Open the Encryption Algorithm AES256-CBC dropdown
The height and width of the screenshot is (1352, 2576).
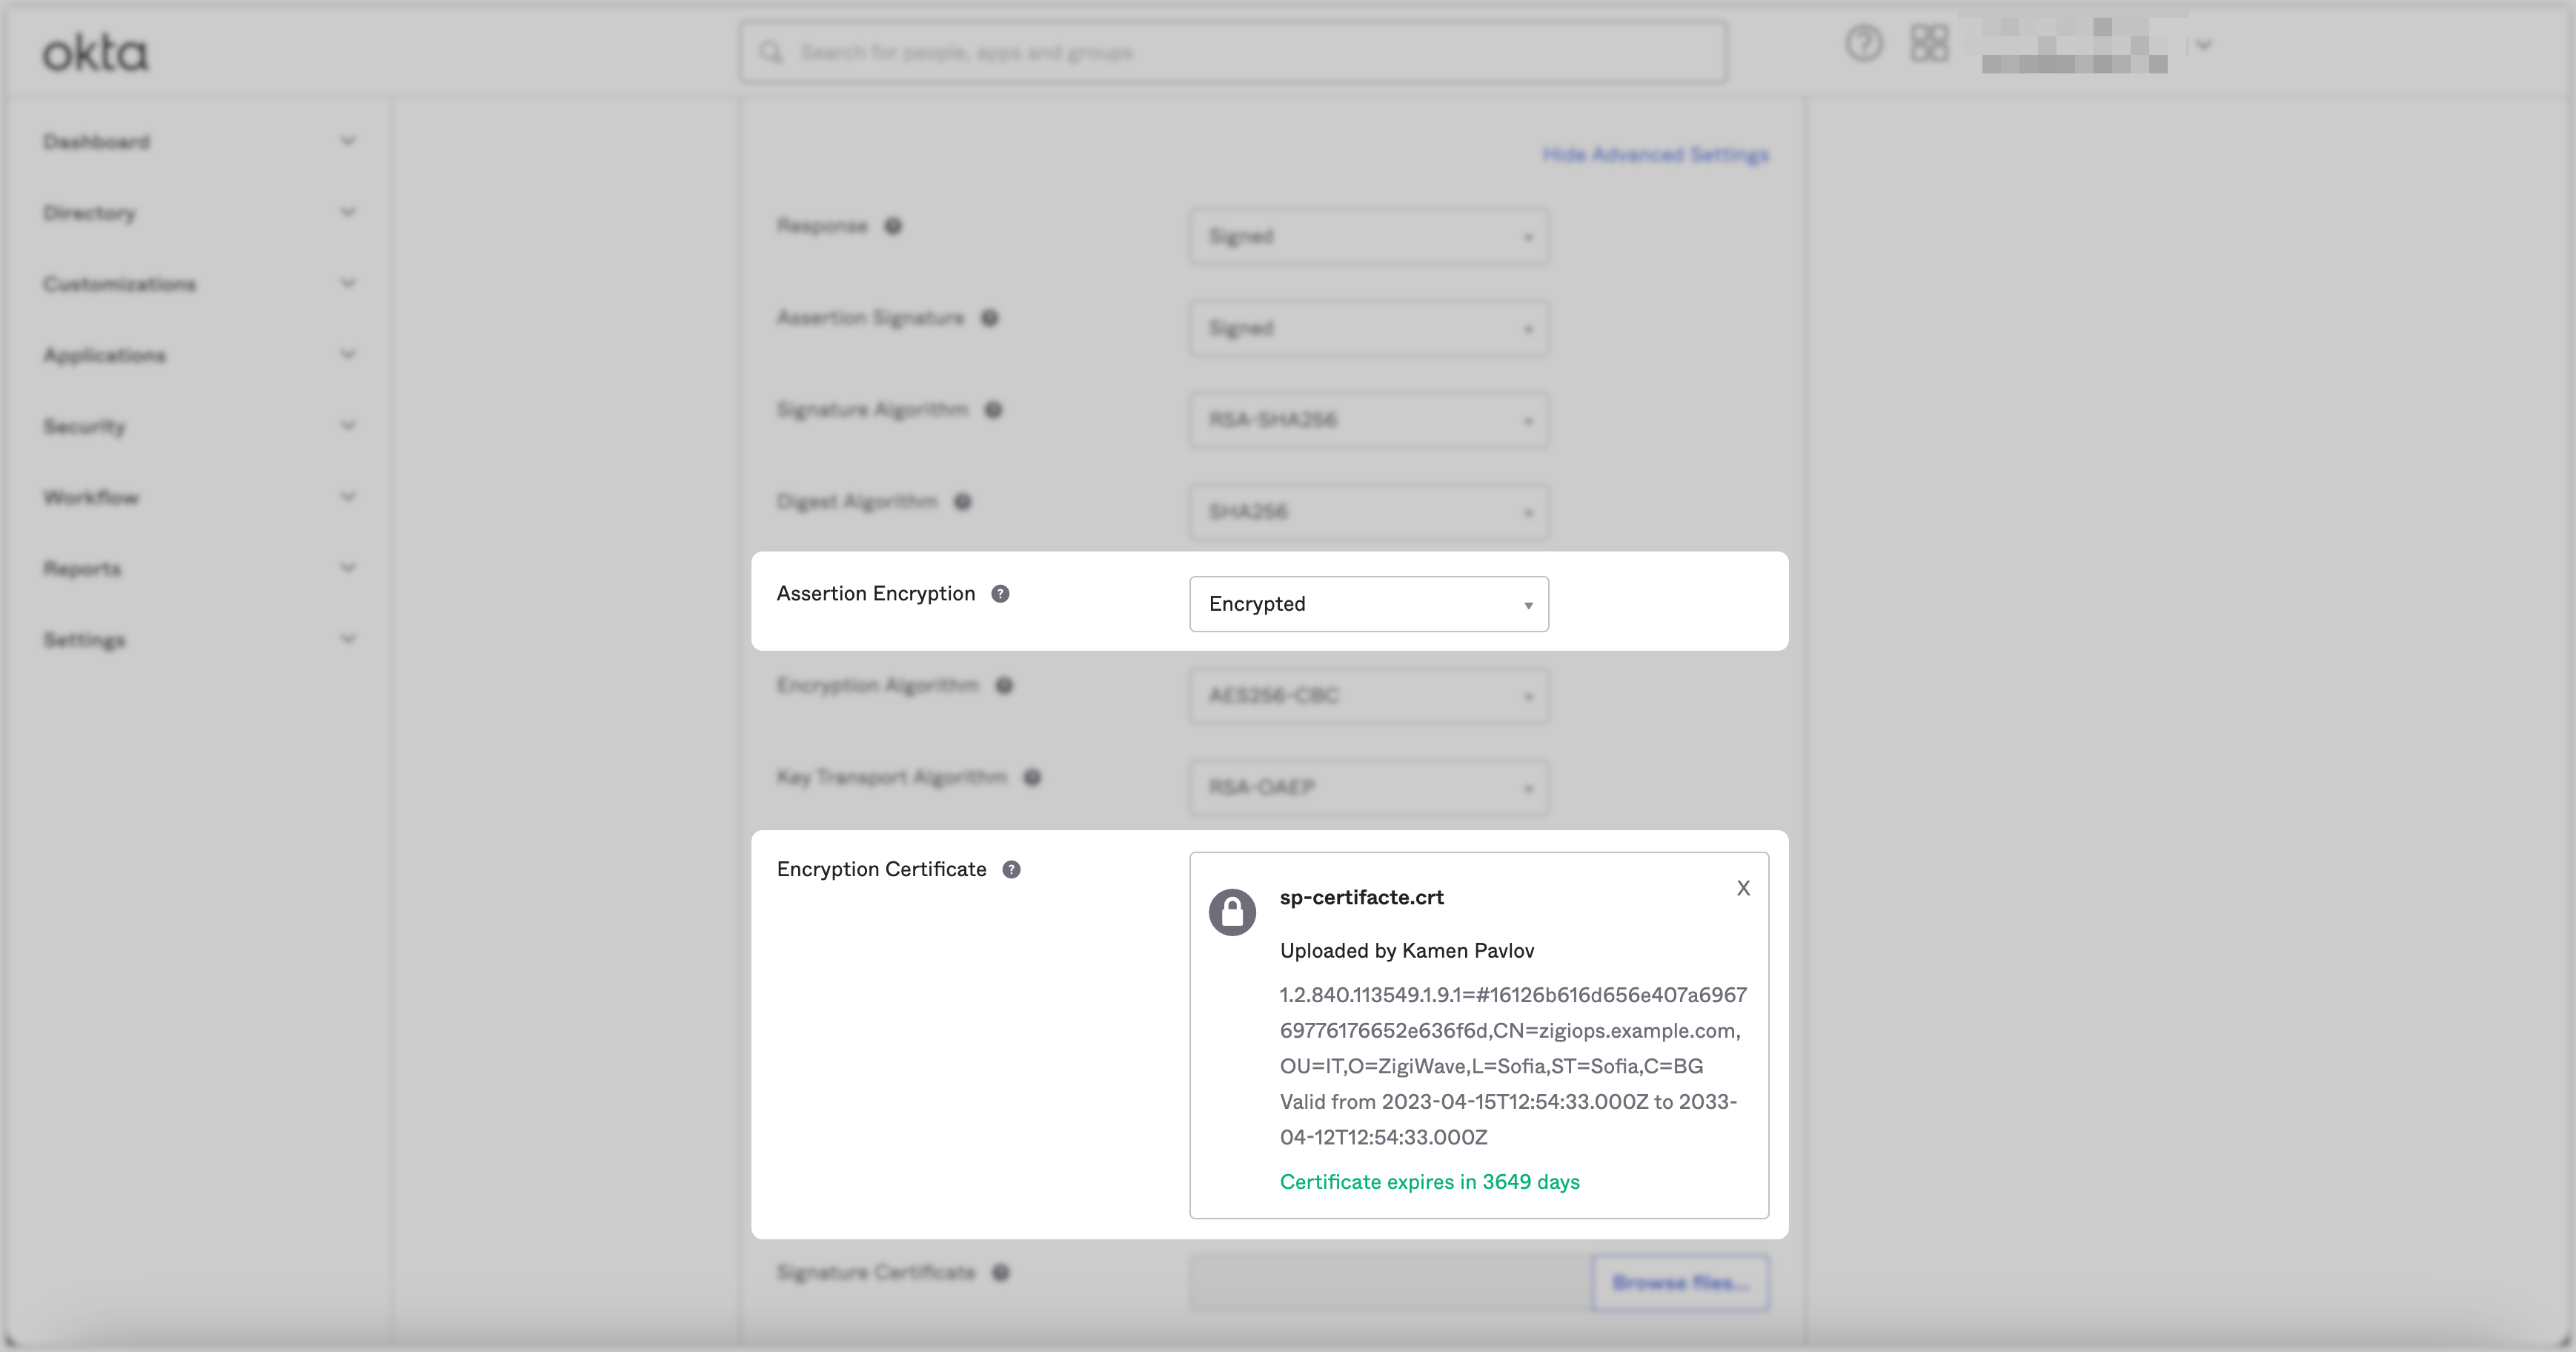click(1368, 696)
